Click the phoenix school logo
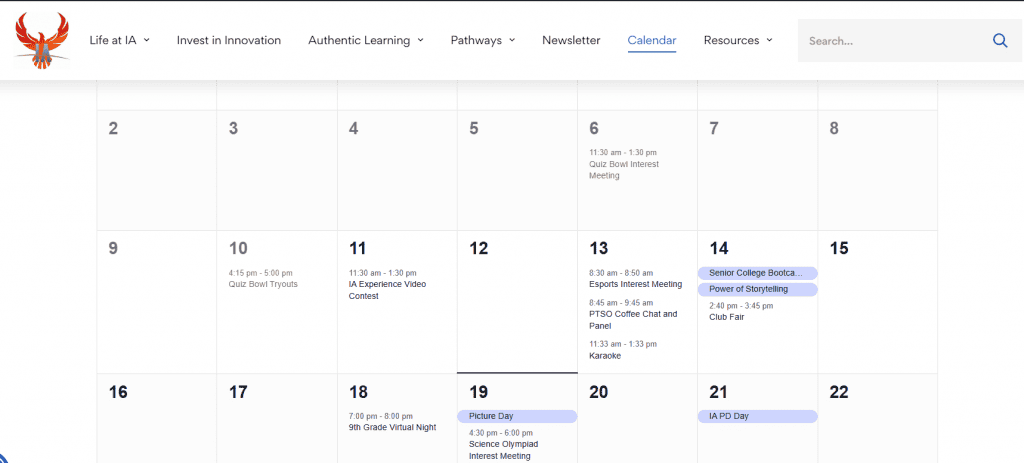The height and width of the screenshot is (463, 1024). [x=42, y=40]
